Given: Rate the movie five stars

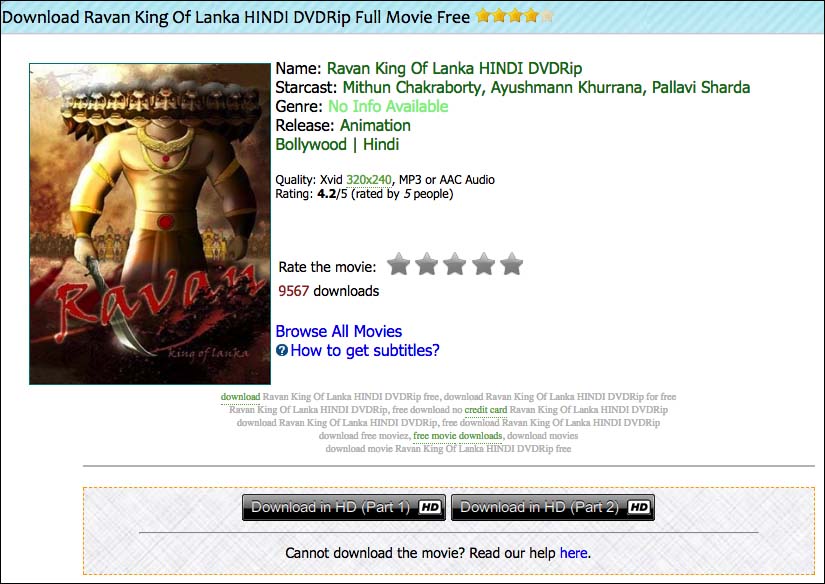Looking at the screenshot, I should coord(511,264).
